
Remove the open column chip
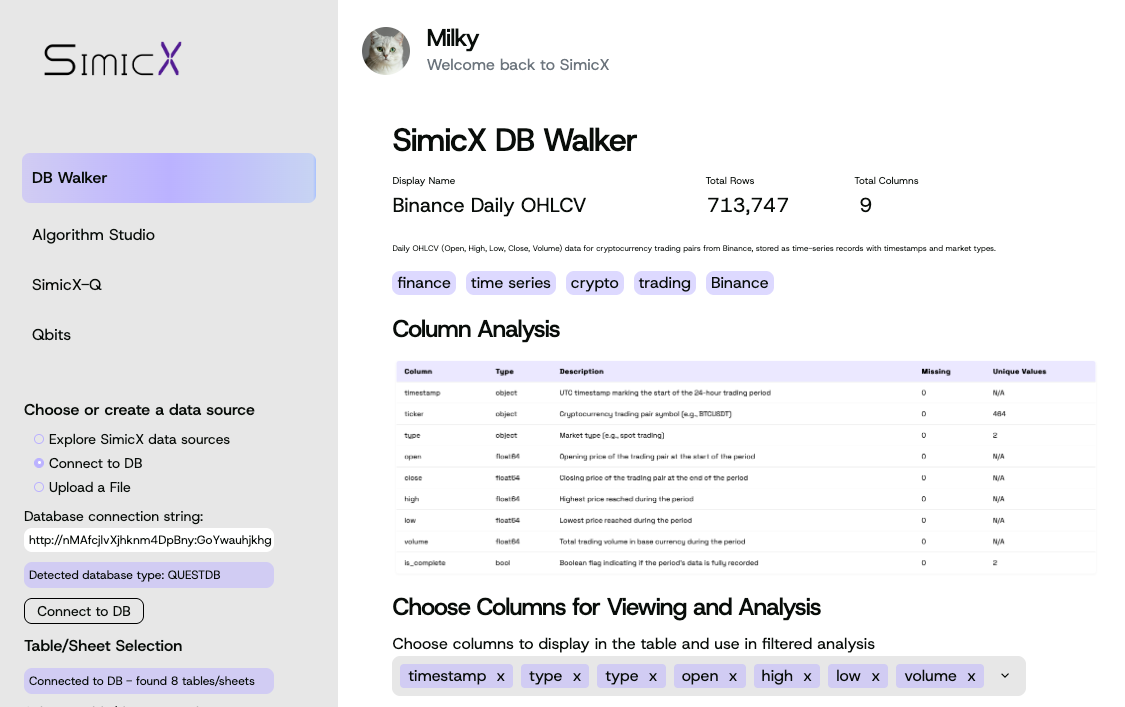click(x=733, y=677)
